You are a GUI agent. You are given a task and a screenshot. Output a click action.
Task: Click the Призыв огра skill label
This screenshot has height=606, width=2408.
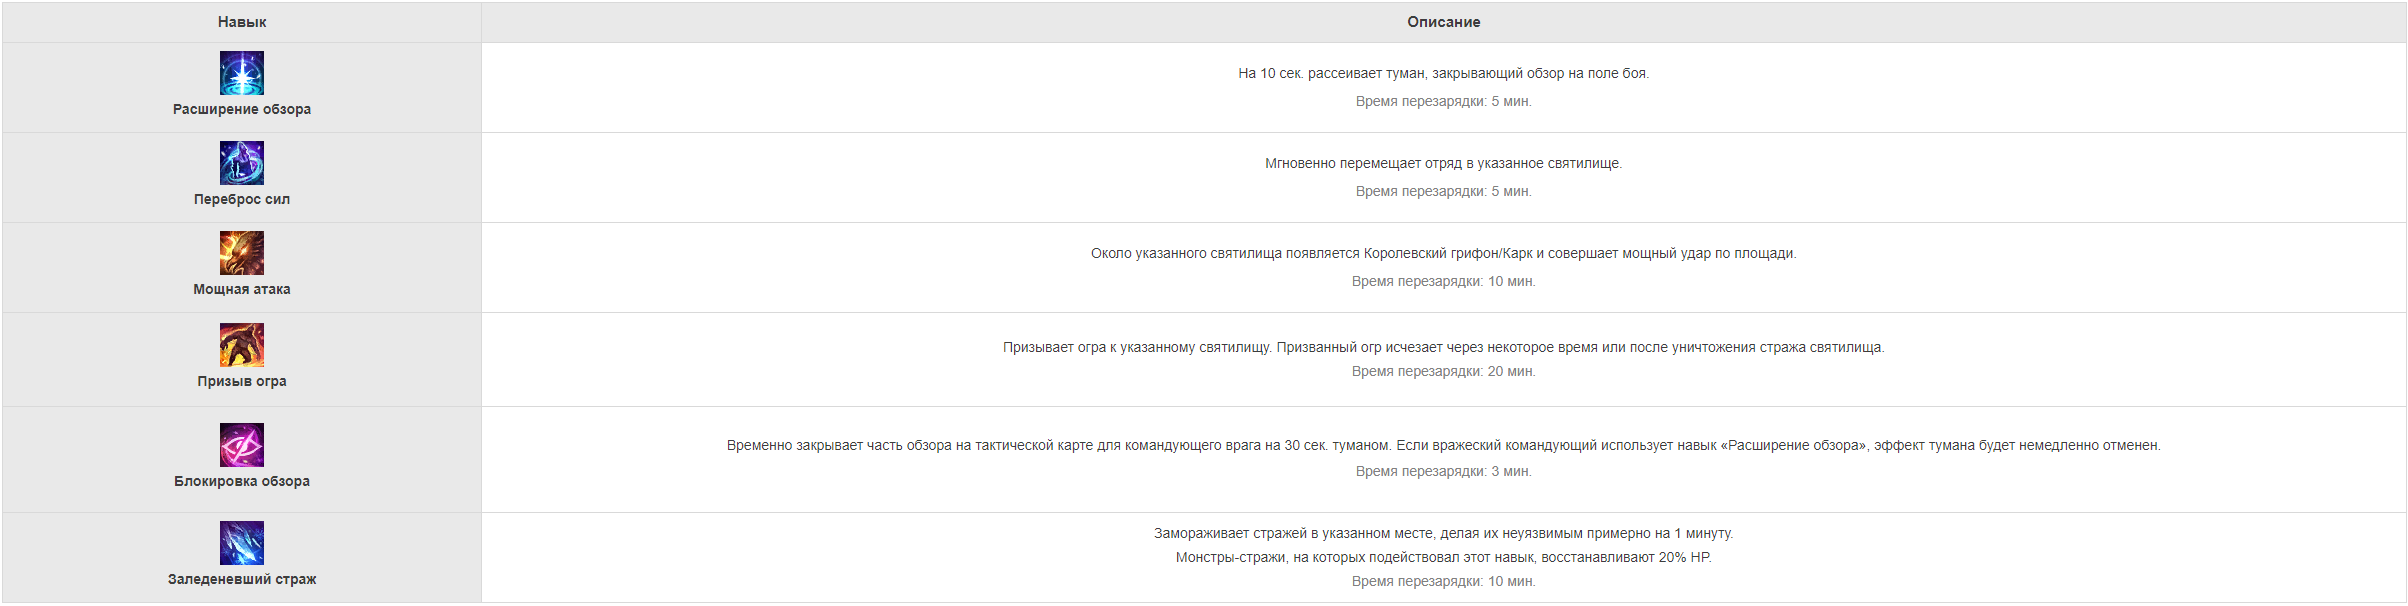(x=242, y=381)
